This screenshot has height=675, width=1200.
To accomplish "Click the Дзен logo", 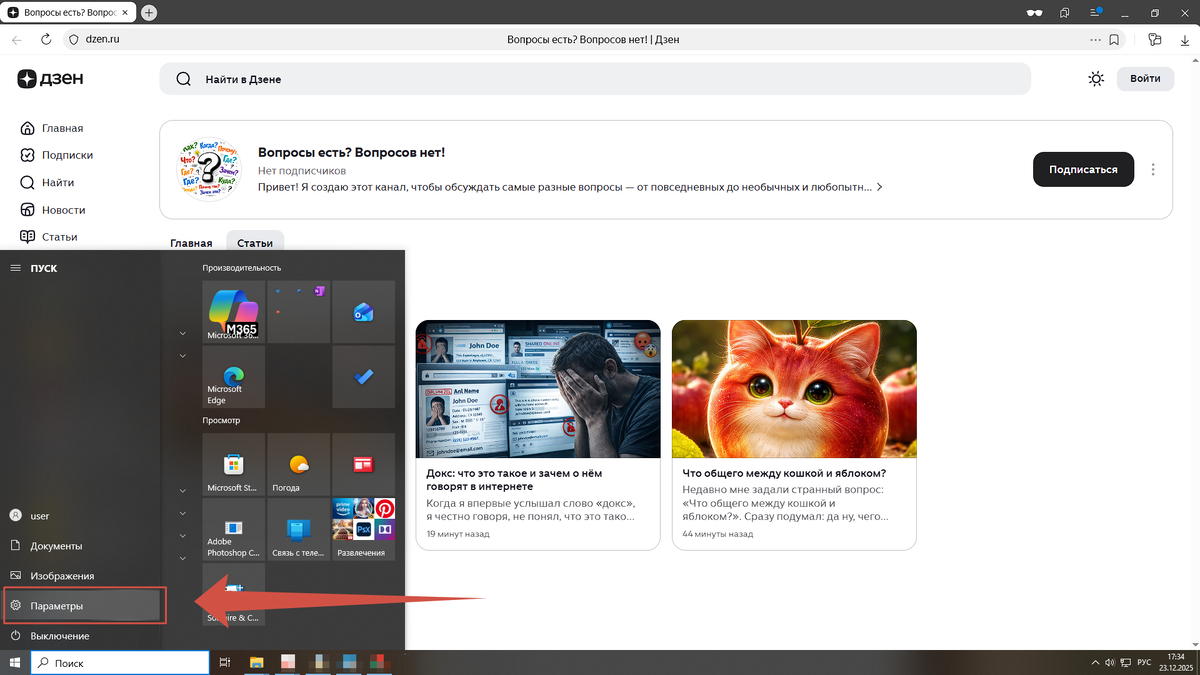I will (x=50, y=79).
